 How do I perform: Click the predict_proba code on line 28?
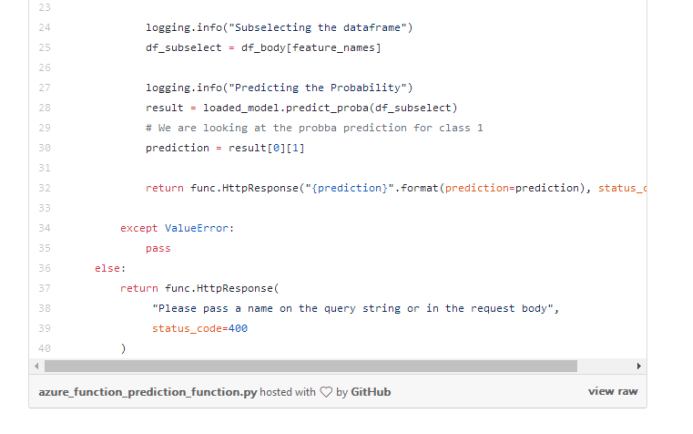pos(327,108)
